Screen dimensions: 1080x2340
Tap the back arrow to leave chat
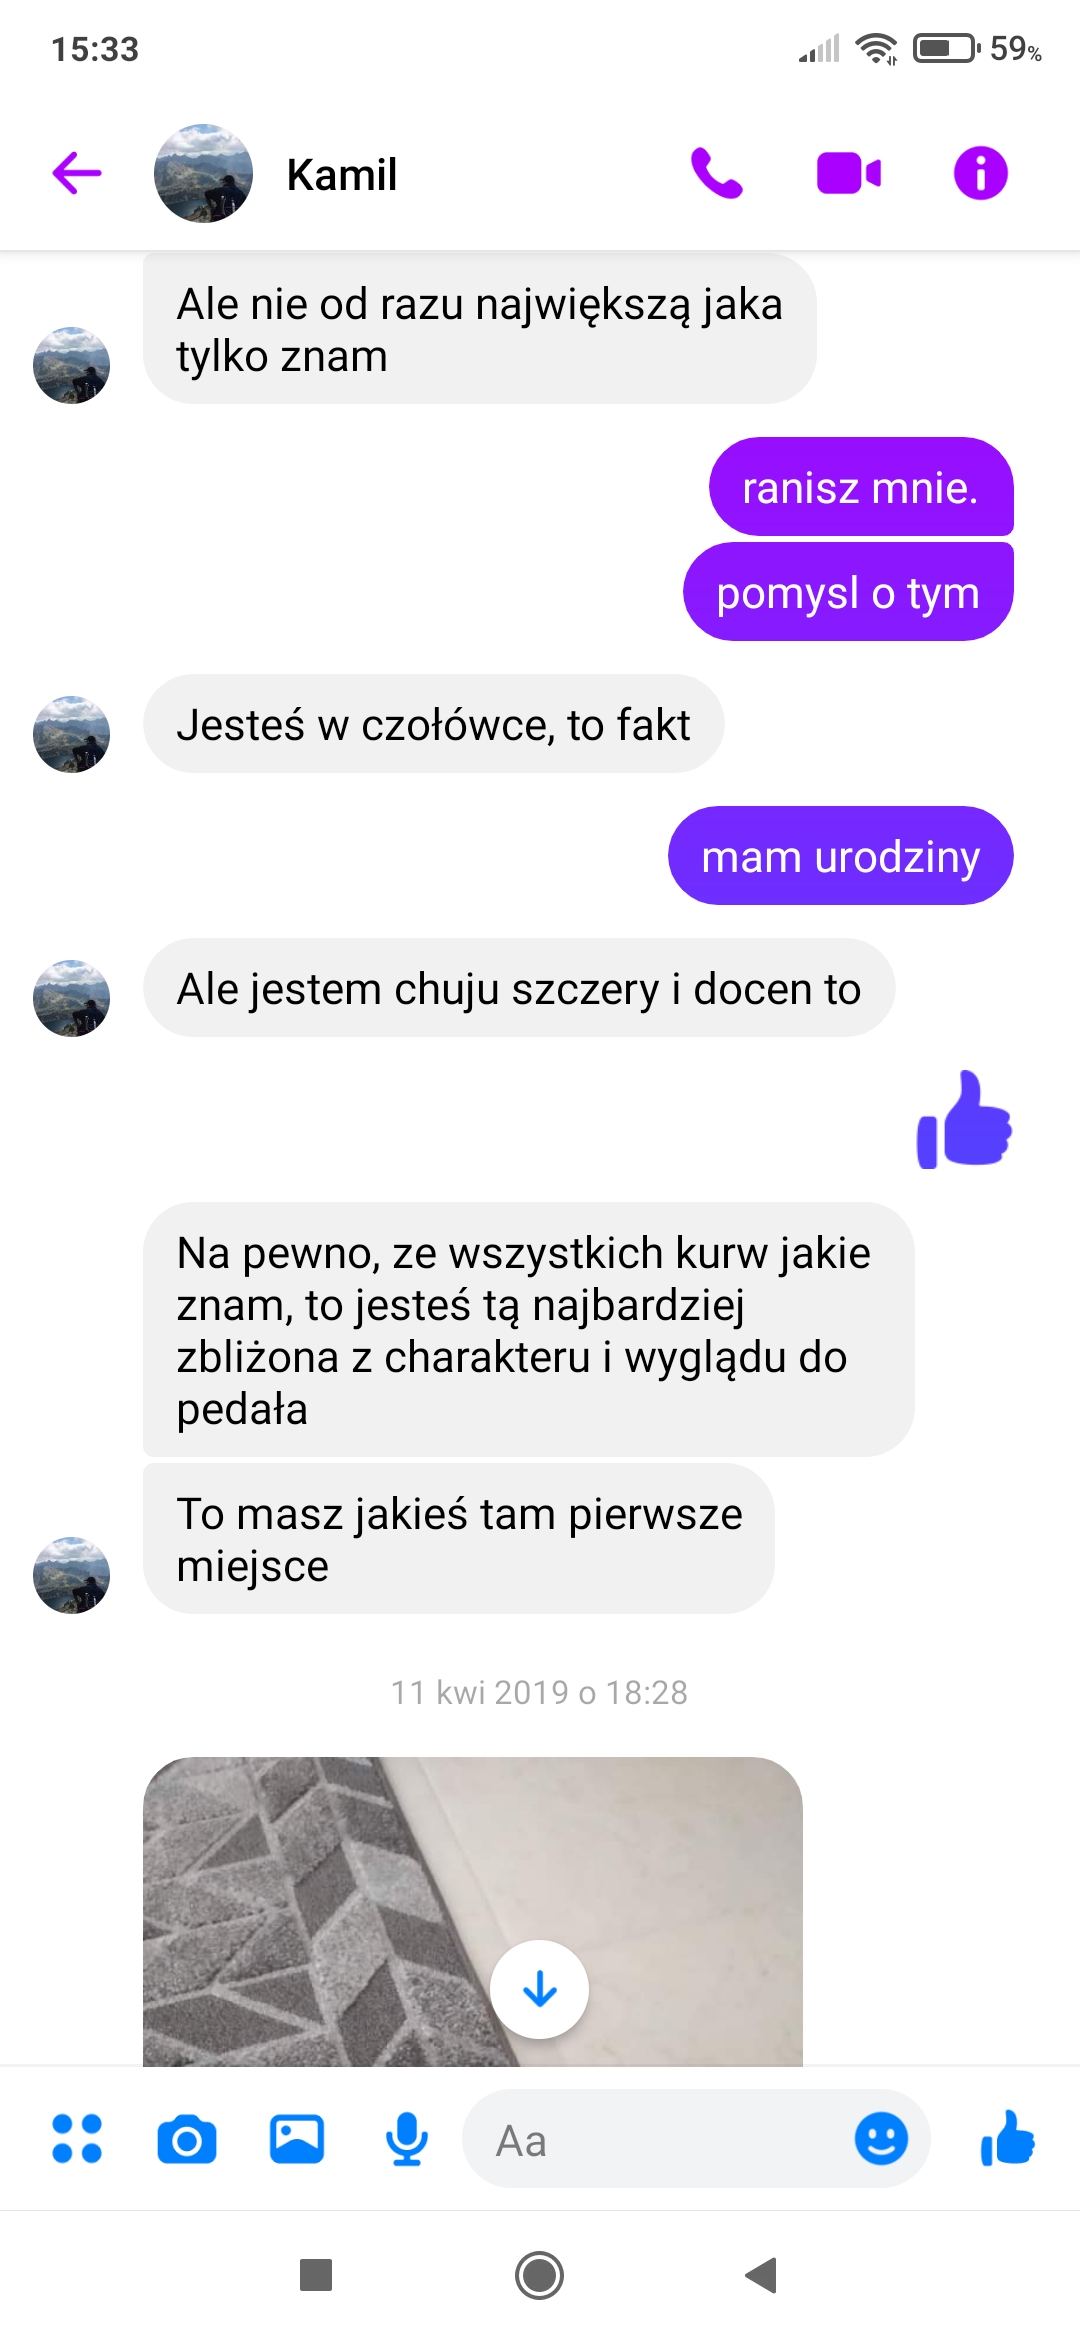tap(77, 173)
